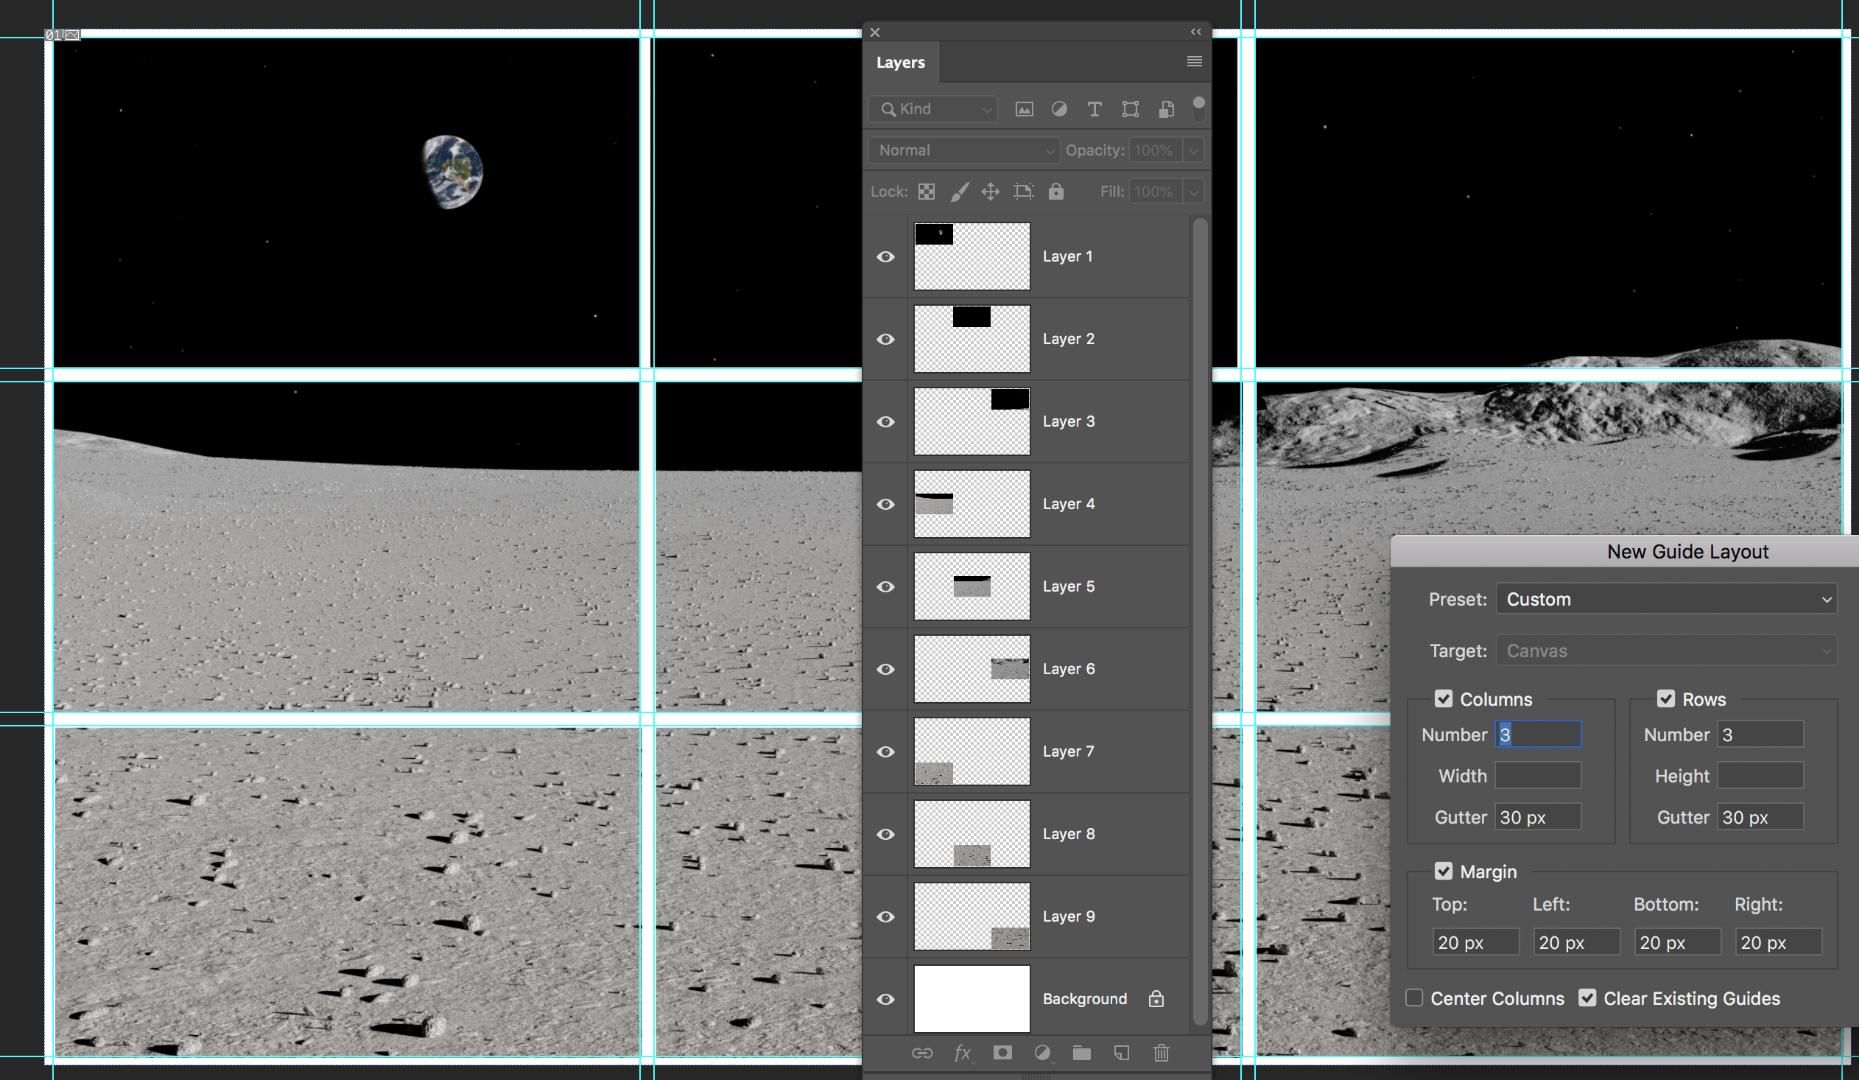Click the Create new layer icon
The image size is (1859, 1080).
tap(1121, 1052)
